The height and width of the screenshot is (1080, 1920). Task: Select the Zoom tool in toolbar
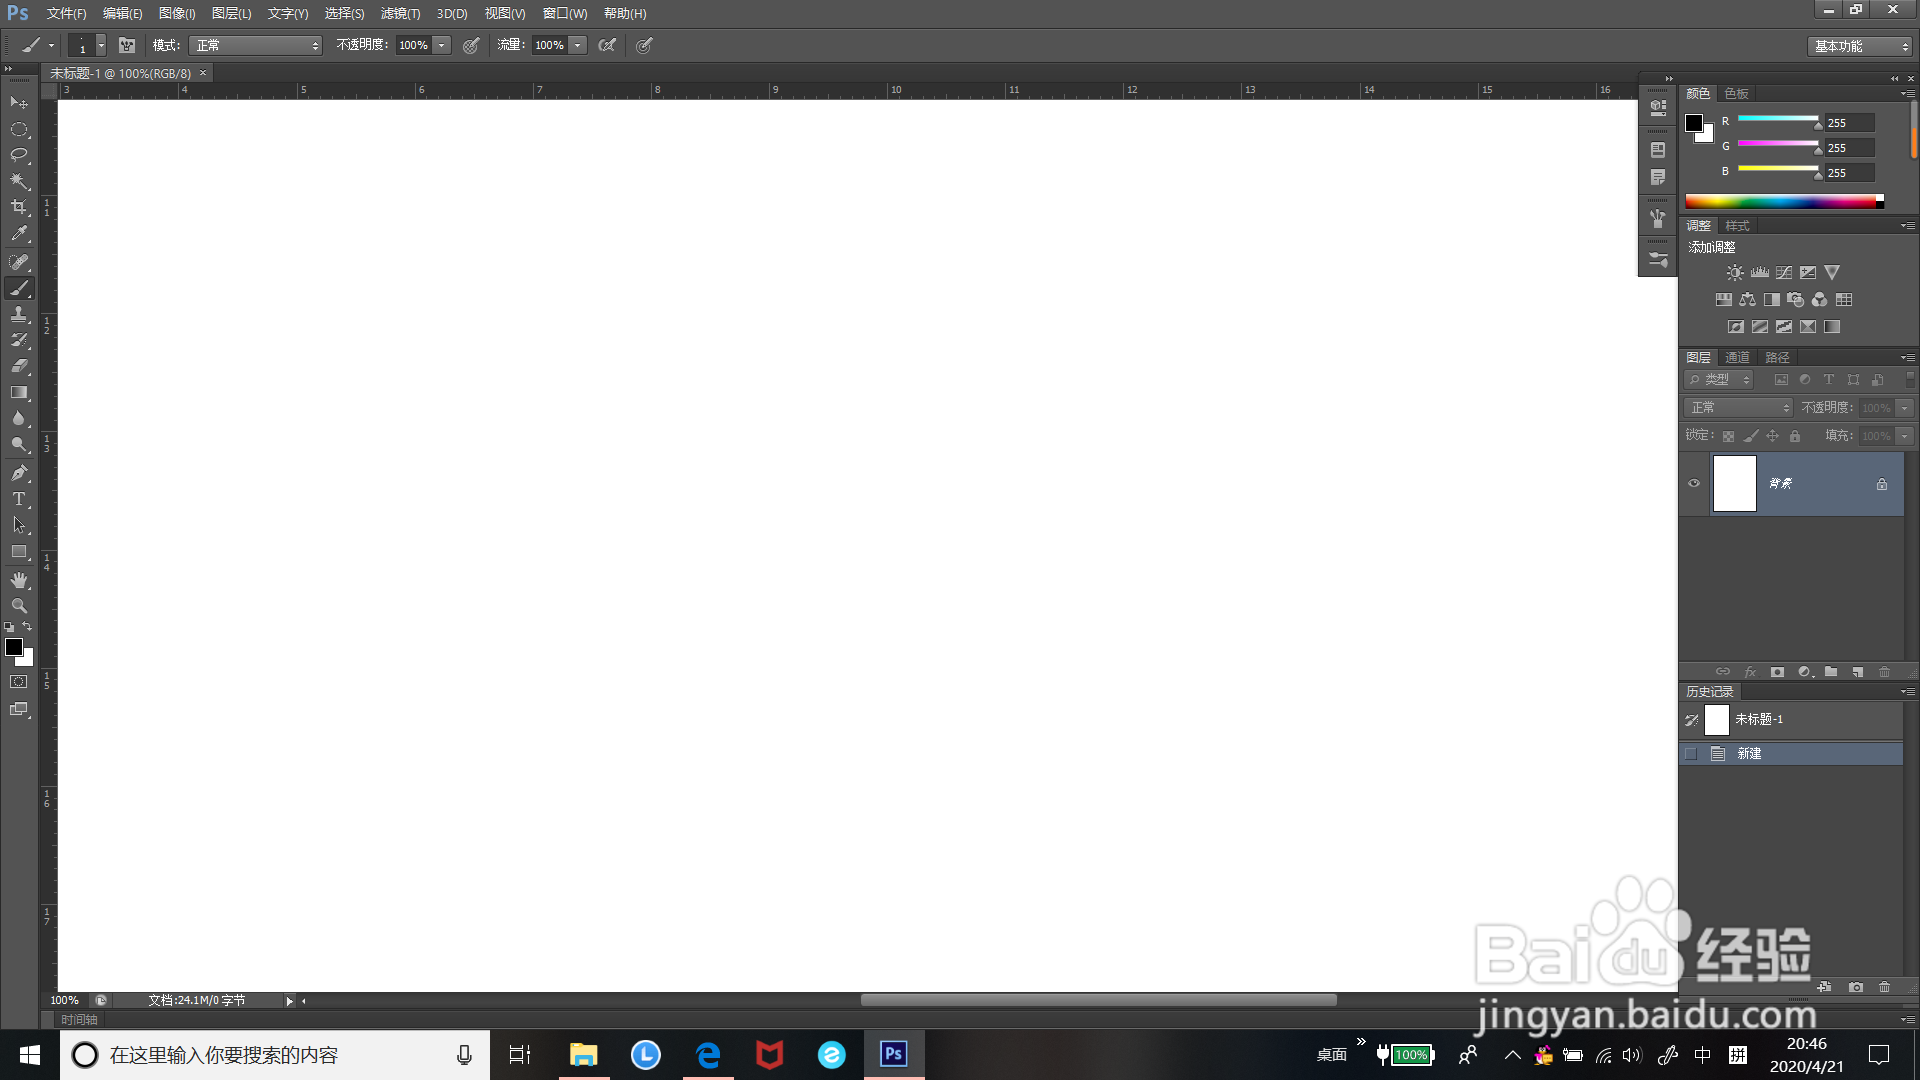pos(19,606)
